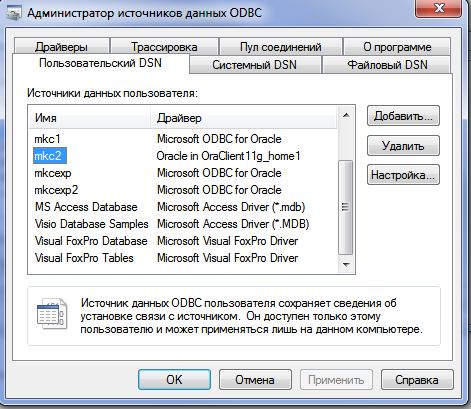The height and width of the screenshot is (409, 471).
Task: Select the mkc1 data source
Action: [x=47, y=139]
